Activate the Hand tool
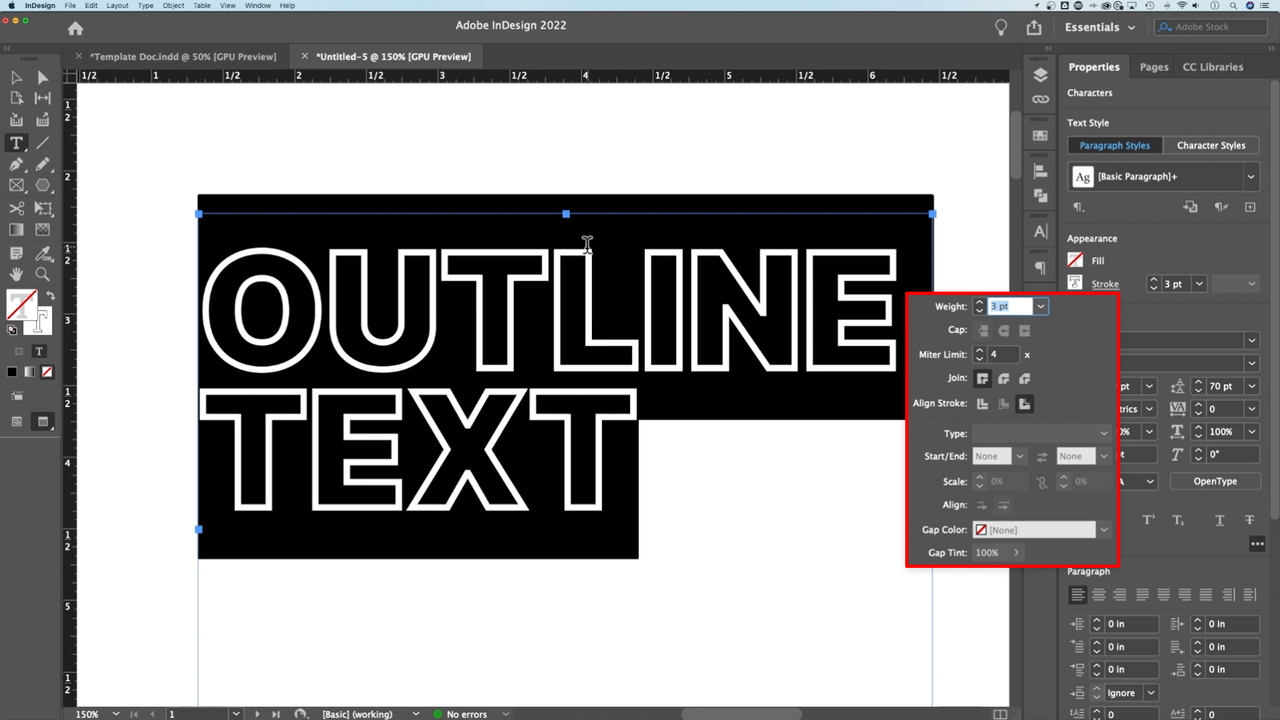Screen dimensions: 1280x720 click(x=16, y=274)
